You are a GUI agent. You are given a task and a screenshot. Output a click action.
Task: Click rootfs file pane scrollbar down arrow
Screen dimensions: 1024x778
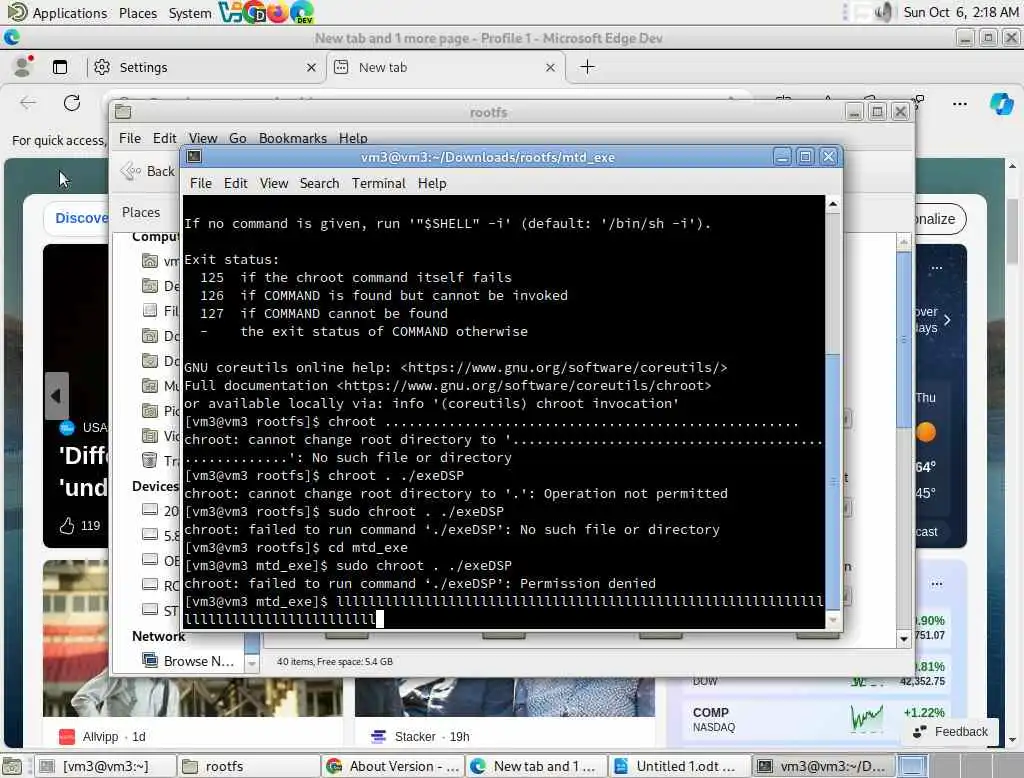coord(904,639)
